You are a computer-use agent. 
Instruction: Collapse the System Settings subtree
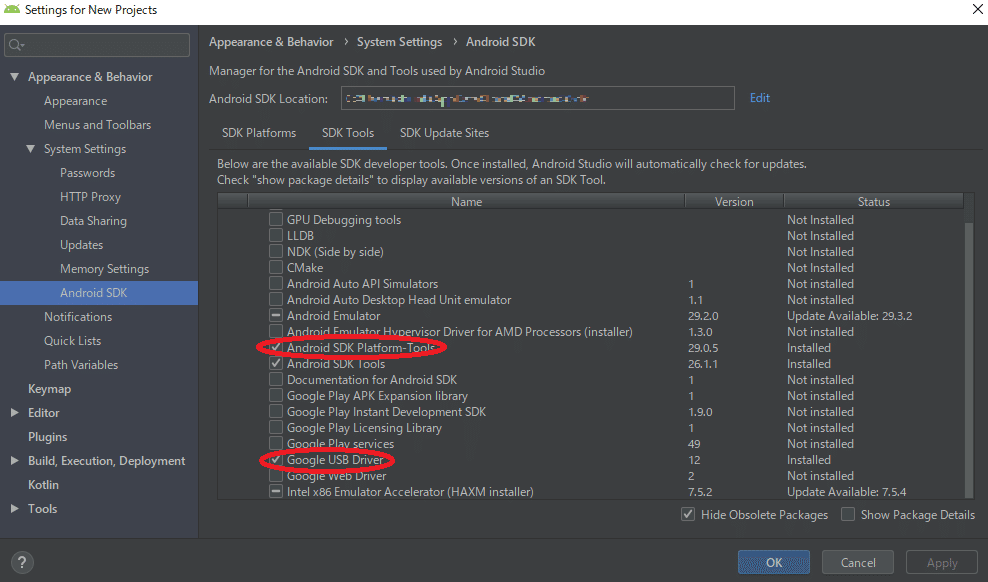[30, 149]
